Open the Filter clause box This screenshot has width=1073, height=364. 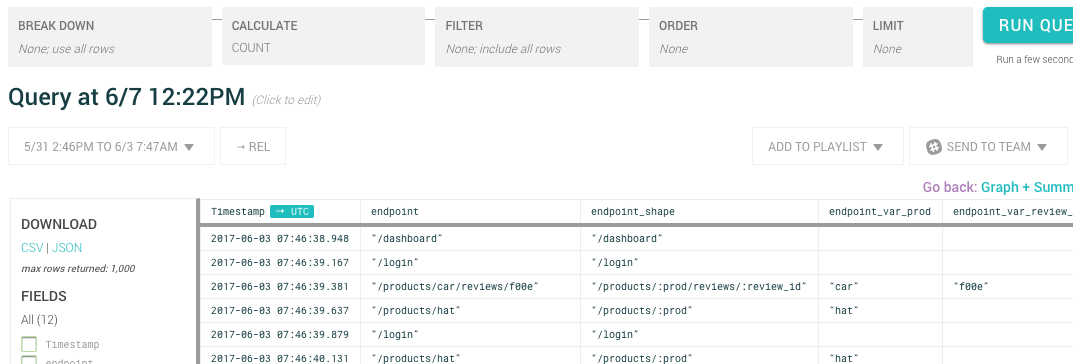click(x=536, y=37)
